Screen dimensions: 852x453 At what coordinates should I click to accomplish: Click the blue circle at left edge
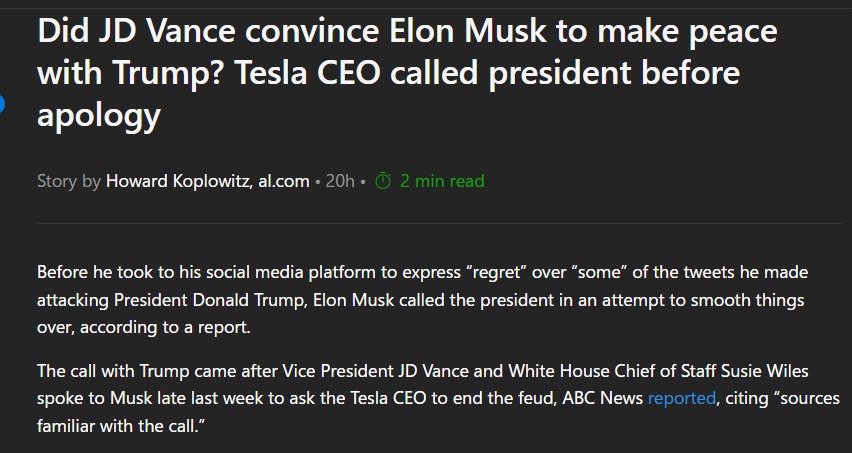click(2, 104)
